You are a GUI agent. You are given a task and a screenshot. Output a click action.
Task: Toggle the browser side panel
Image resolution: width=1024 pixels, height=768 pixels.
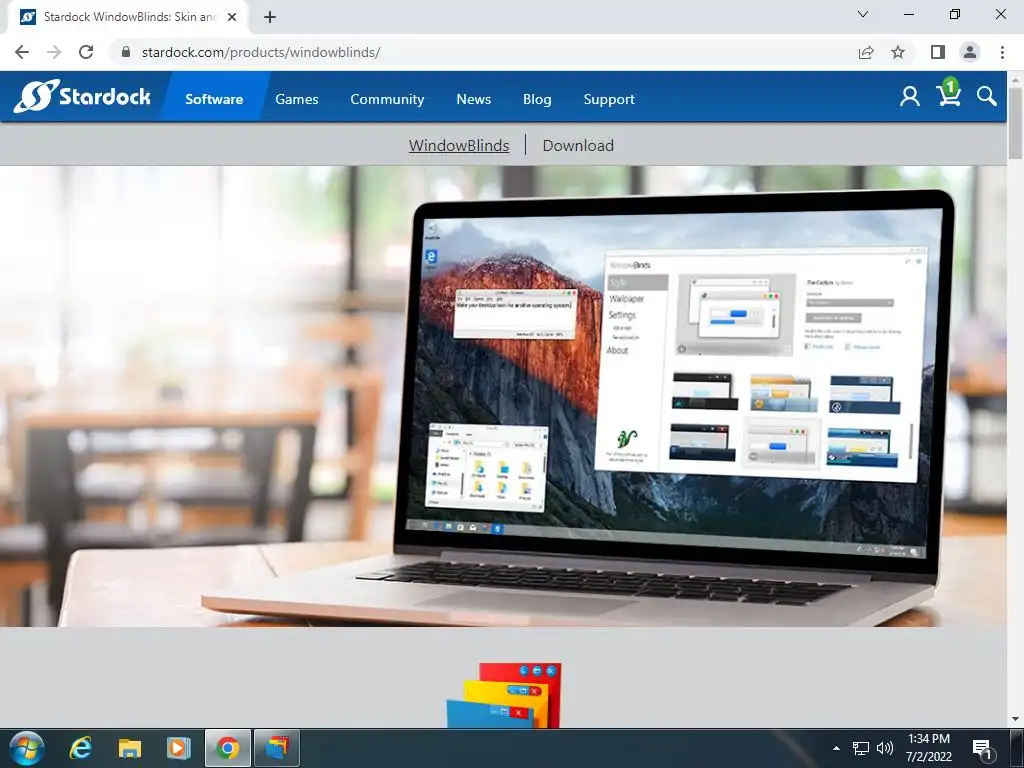(x=938, y=52)
